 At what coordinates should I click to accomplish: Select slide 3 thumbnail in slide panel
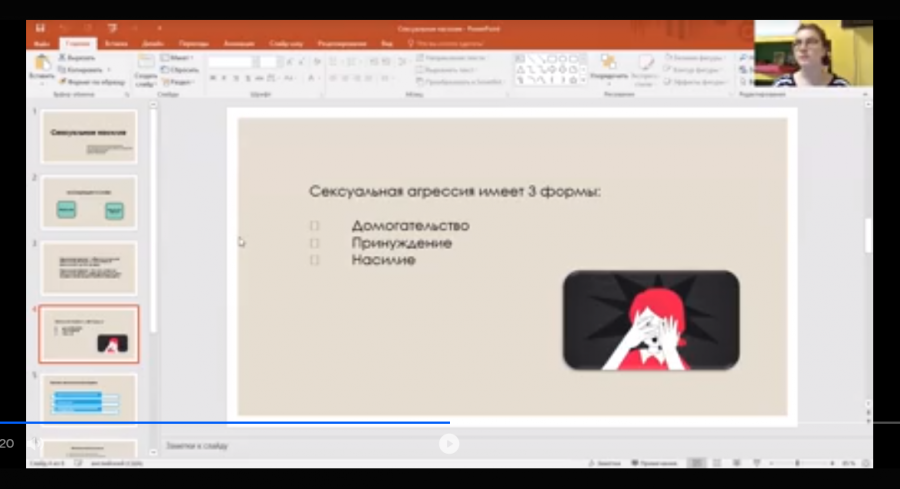[89, 268]
